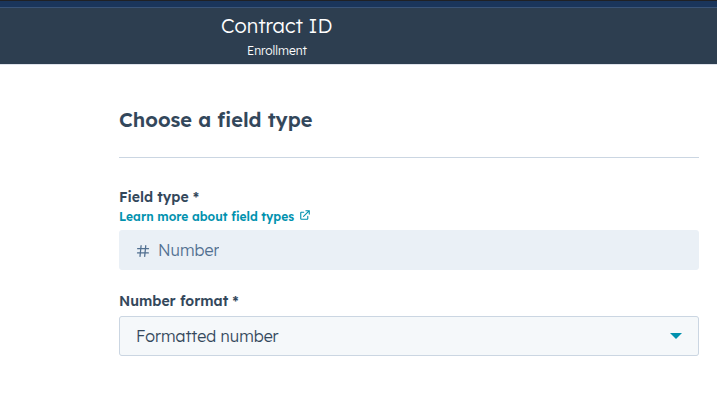
Task: Click the divider line below the heading
Action: pos(409,157)
